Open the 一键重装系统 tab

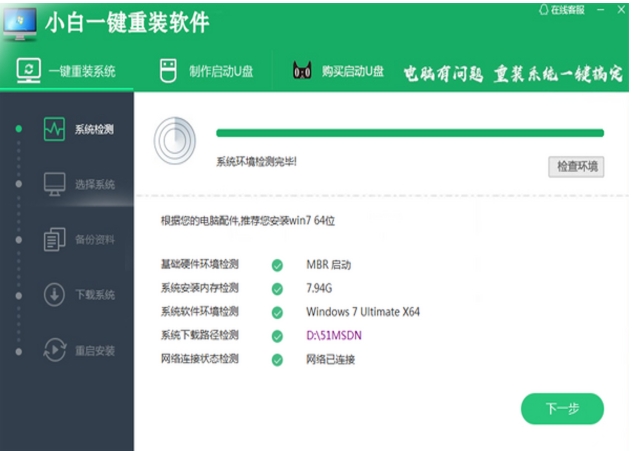tap(66, 71)
